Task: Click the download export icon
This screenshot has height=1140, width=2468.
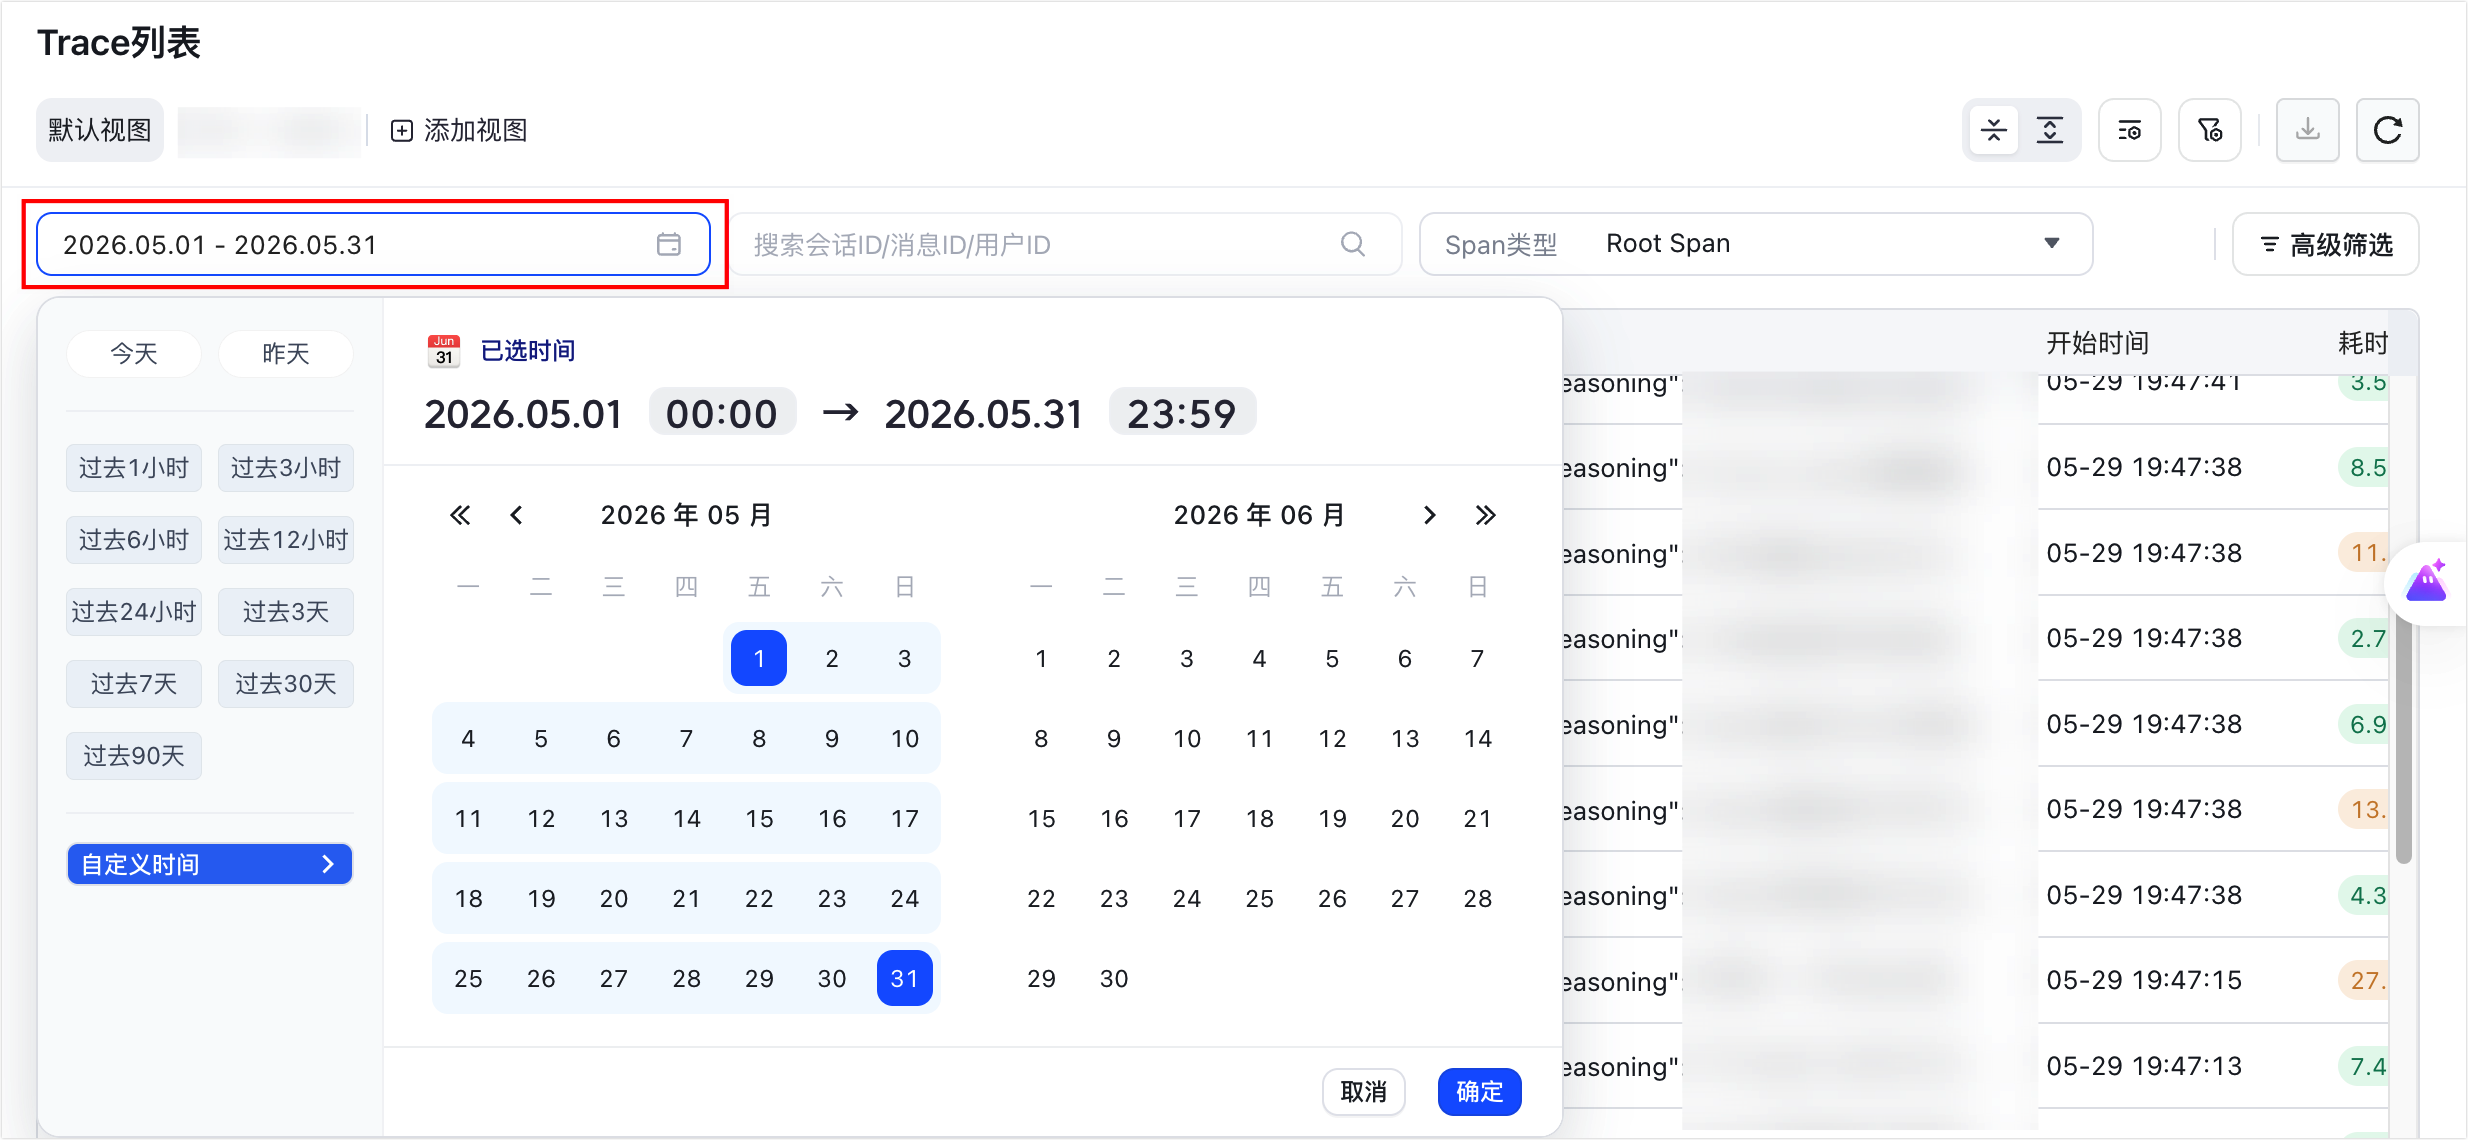Action: click(x=2307, y=130)
